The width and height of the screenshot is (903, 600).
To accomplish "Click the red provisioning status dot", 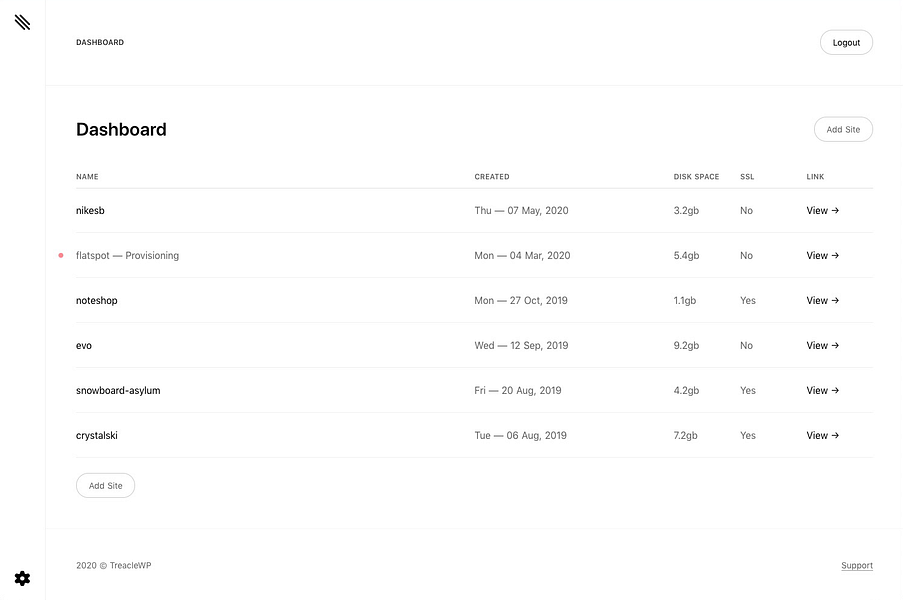I will 61,255.
